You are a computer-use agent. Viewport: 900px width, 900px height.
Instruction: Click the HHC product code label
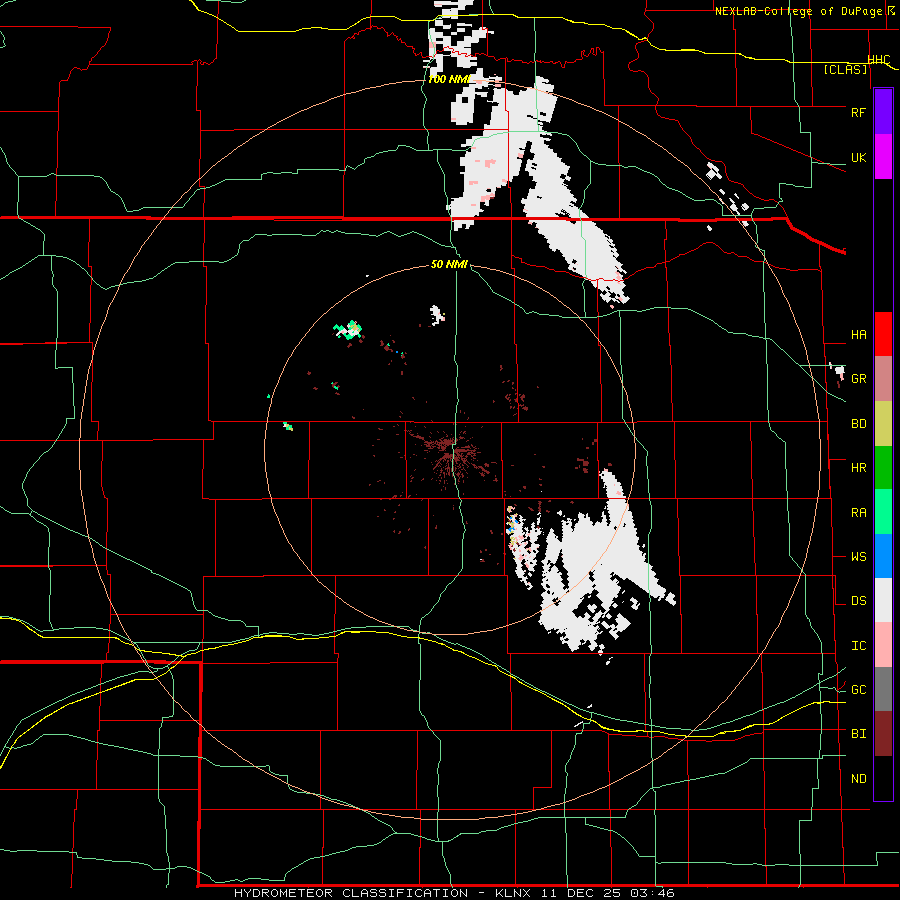pos(879,60)
